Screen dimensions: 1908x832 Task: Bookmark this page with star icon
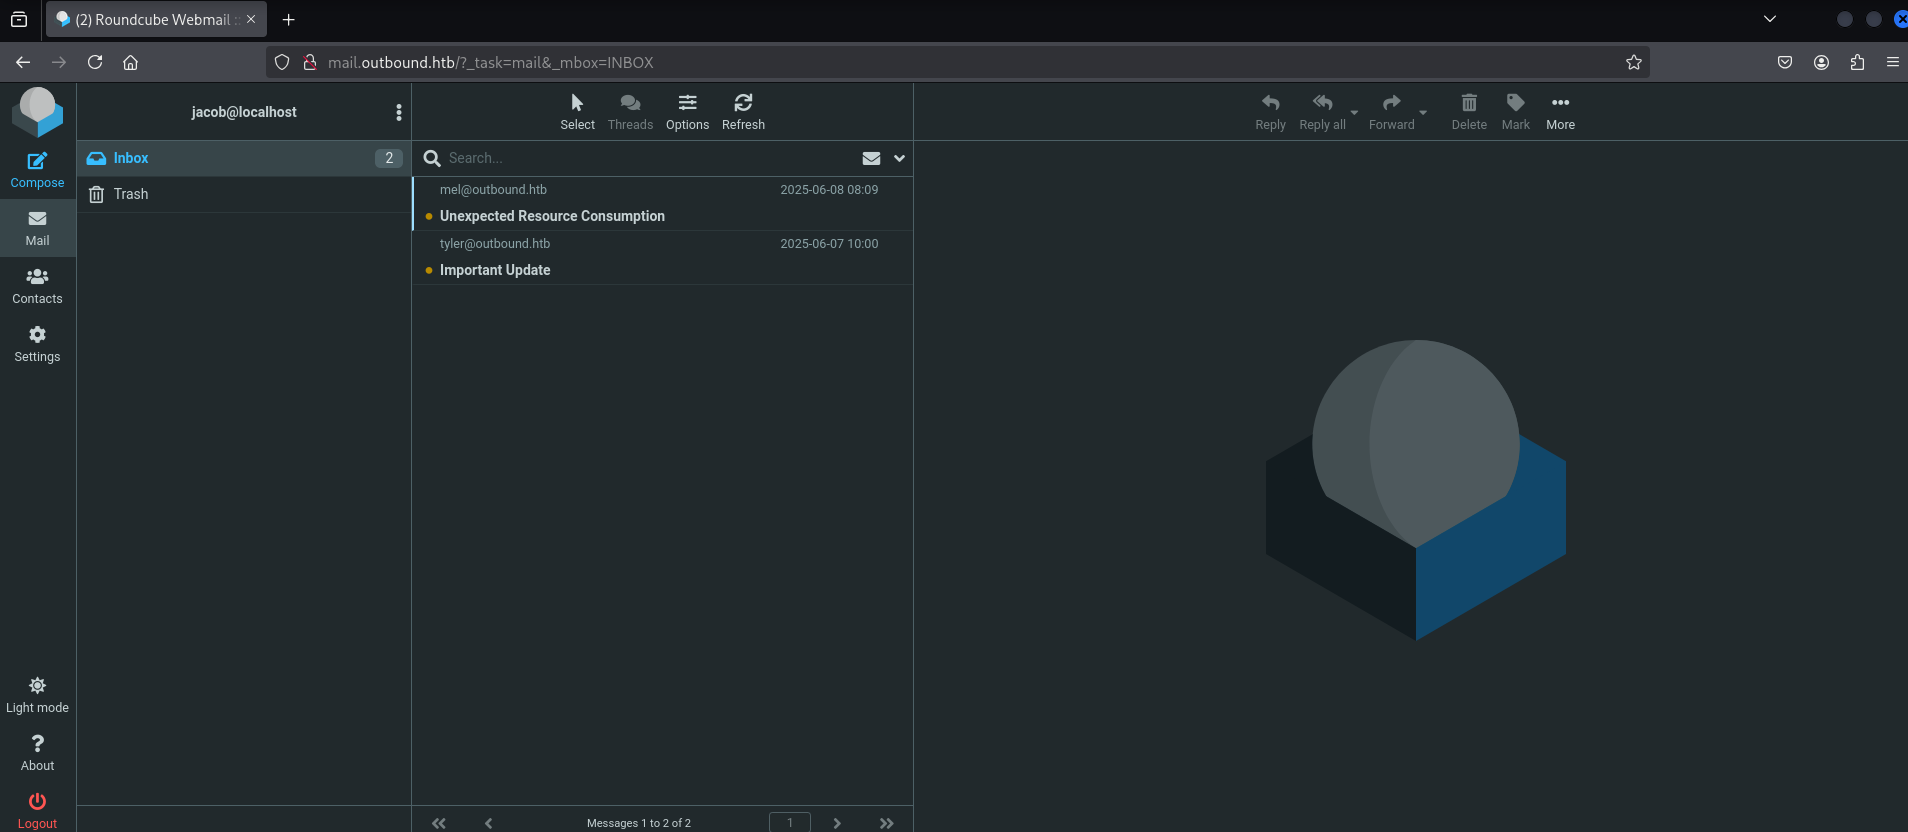click(1634, 62)
